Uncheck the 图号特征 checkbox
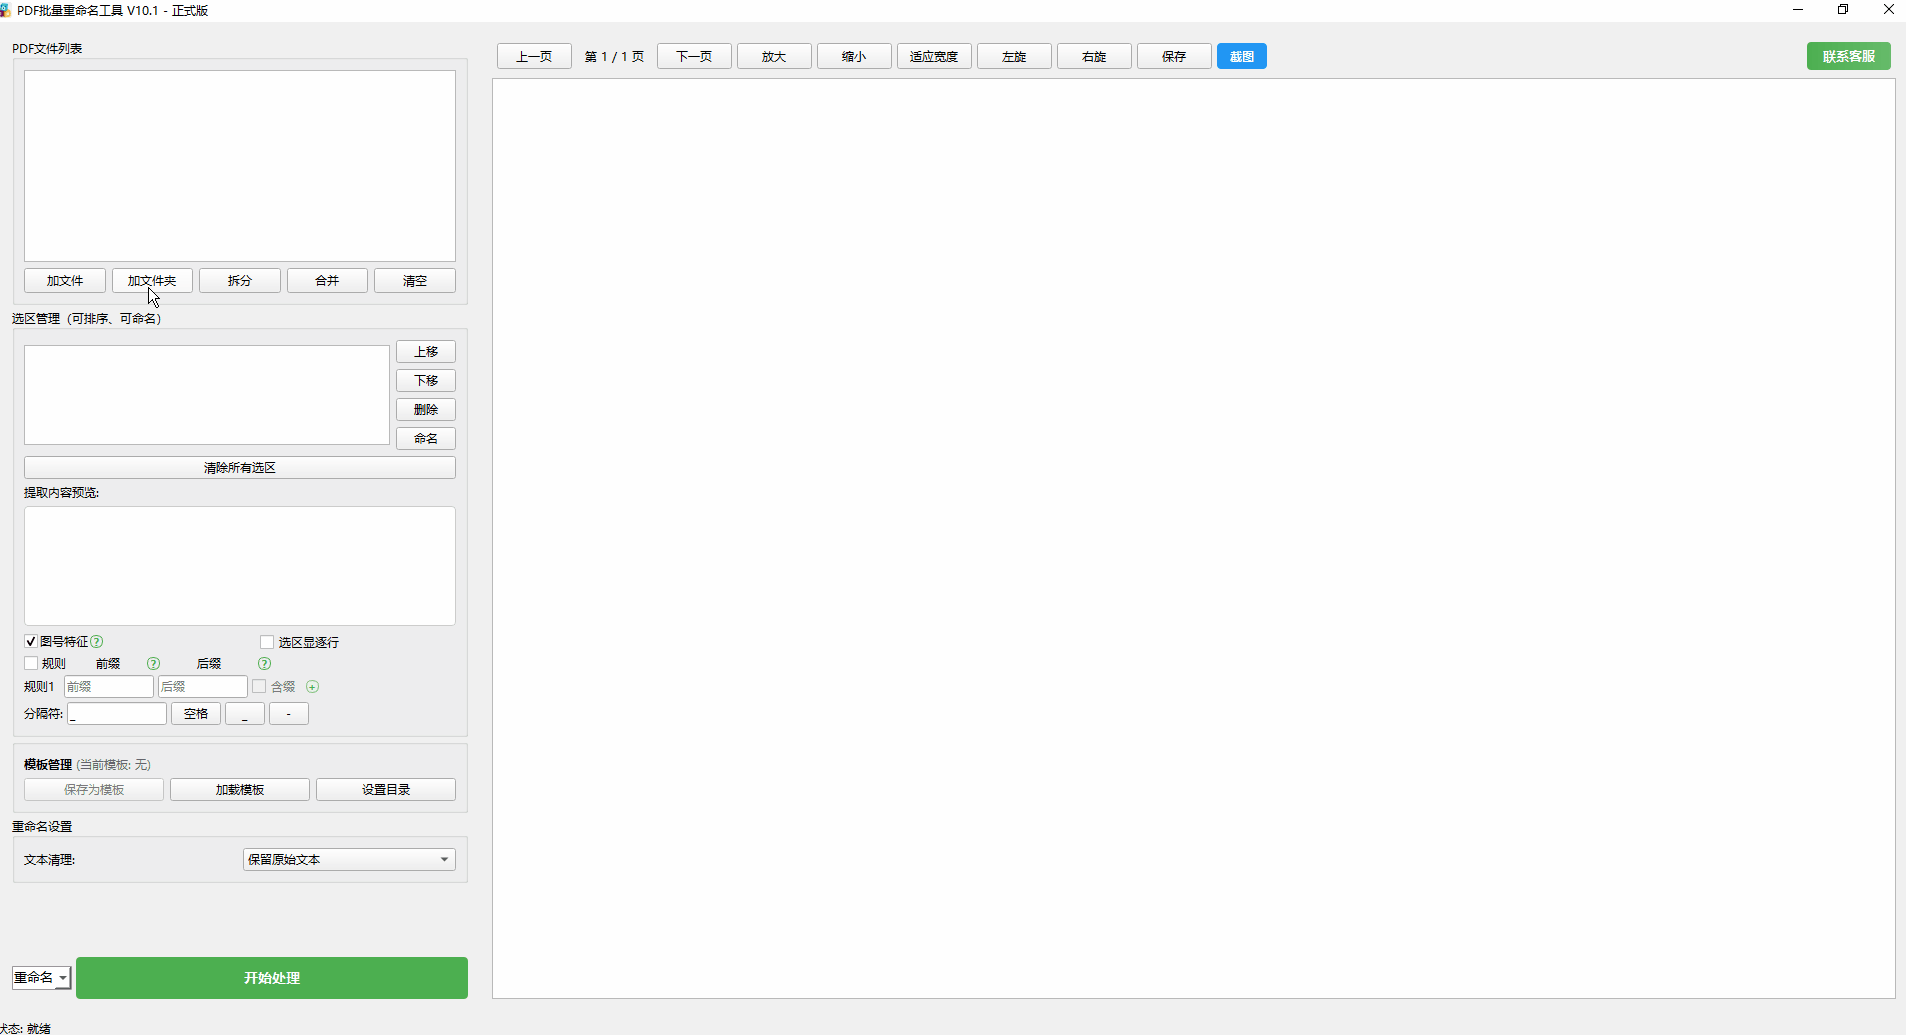Image resolution: width=1906 pixels, height=1035 pixels. [x=31, y=642]
